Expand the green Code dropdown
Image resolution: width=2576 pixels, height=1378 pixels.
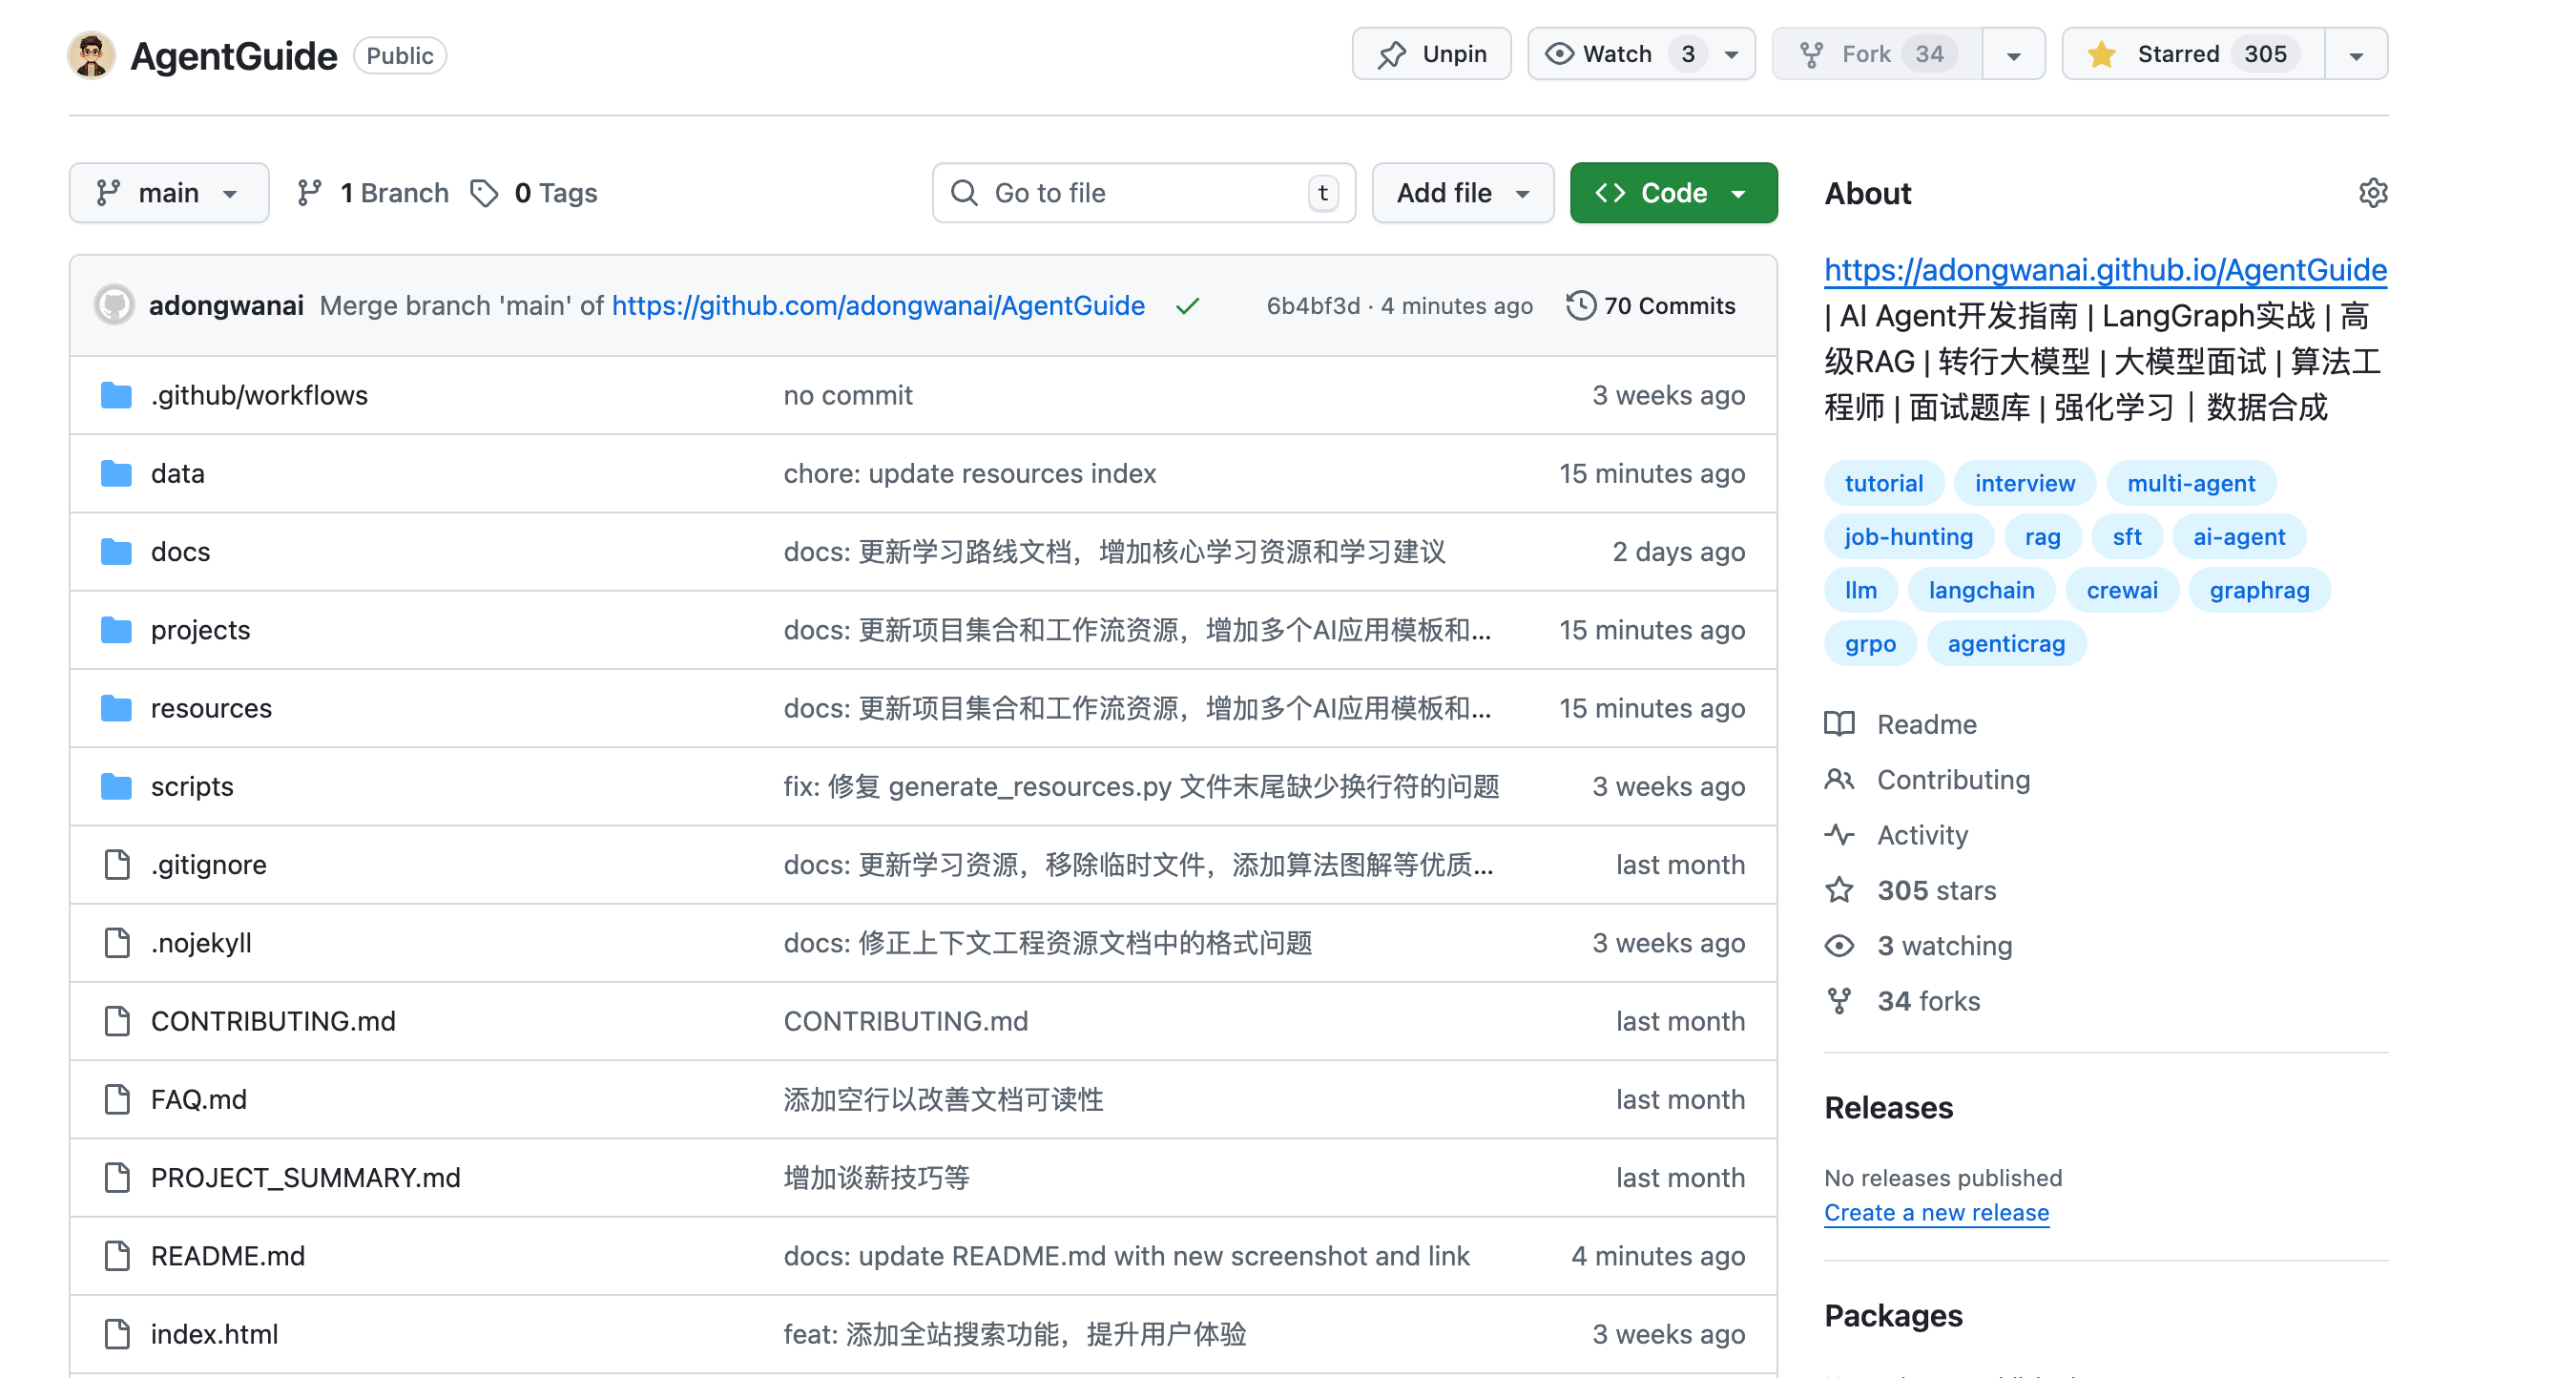(1673, 193)
